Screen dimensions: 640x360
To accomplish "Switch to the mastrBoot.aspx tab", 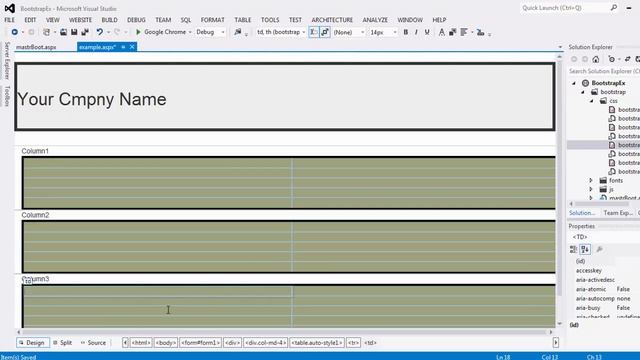I will pos(36,47).
